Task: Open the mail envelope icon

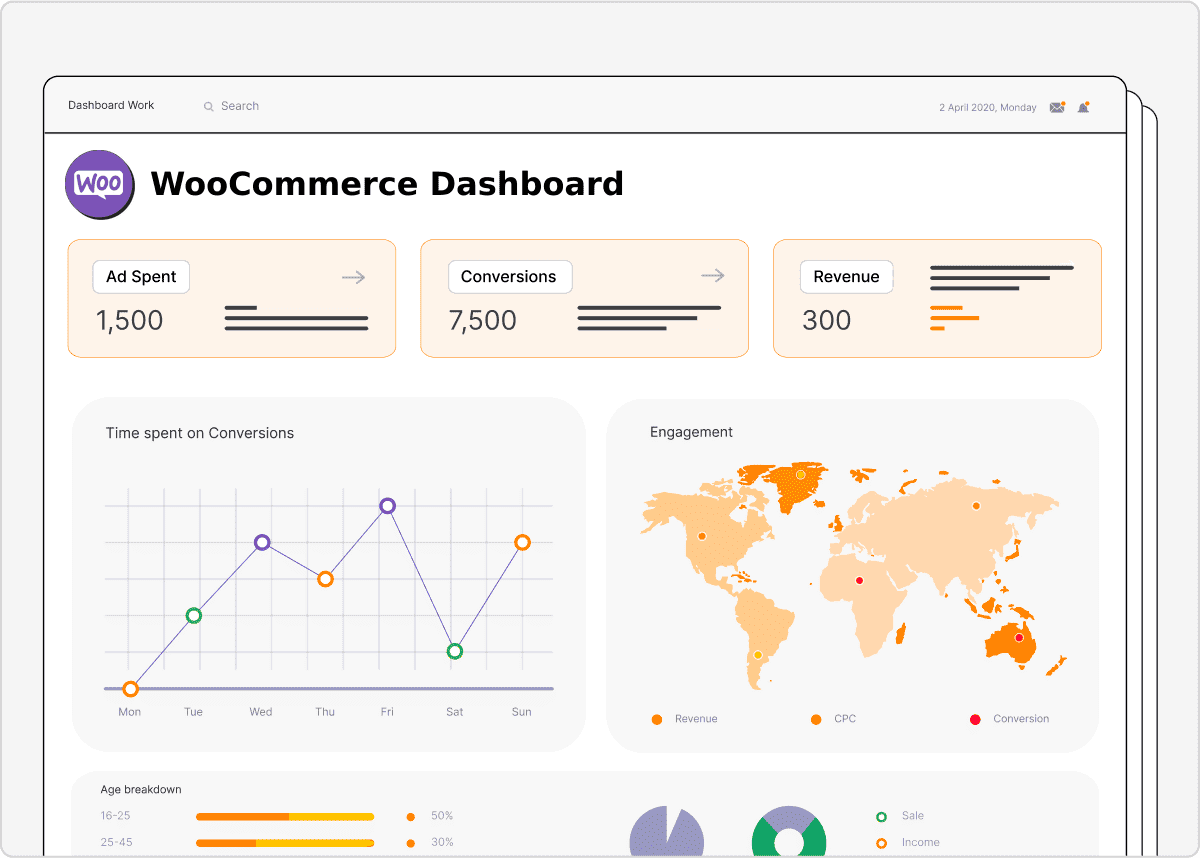Action: click(1057, 107)
